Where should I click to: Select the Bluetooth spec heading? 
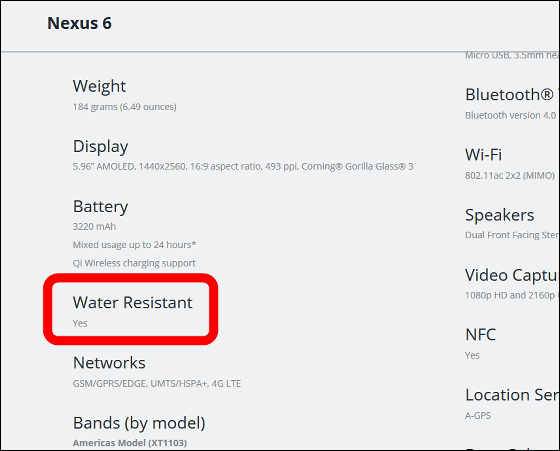point(509,95)
